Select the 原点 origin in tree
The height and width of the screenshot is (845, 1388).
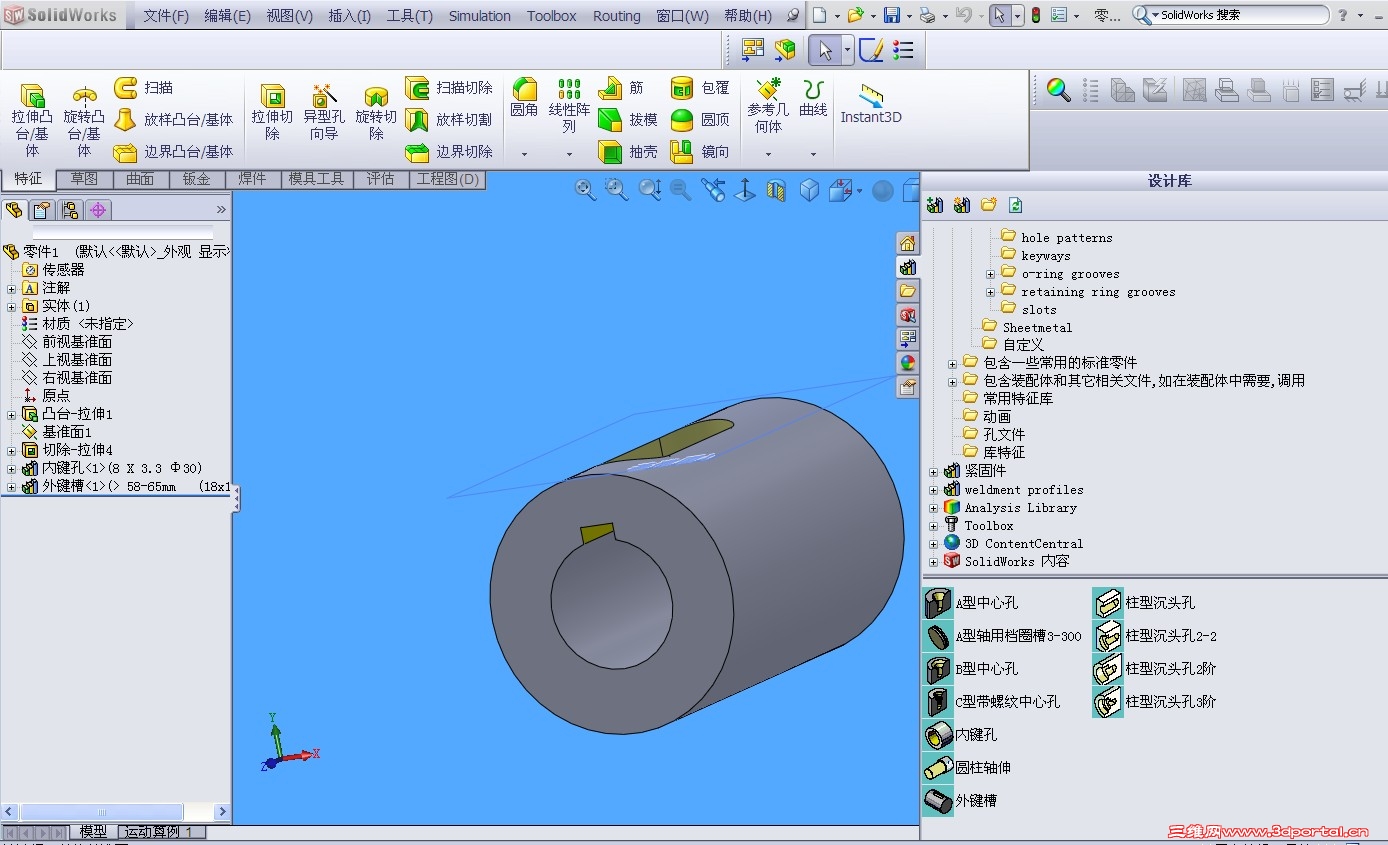point(46,396)
